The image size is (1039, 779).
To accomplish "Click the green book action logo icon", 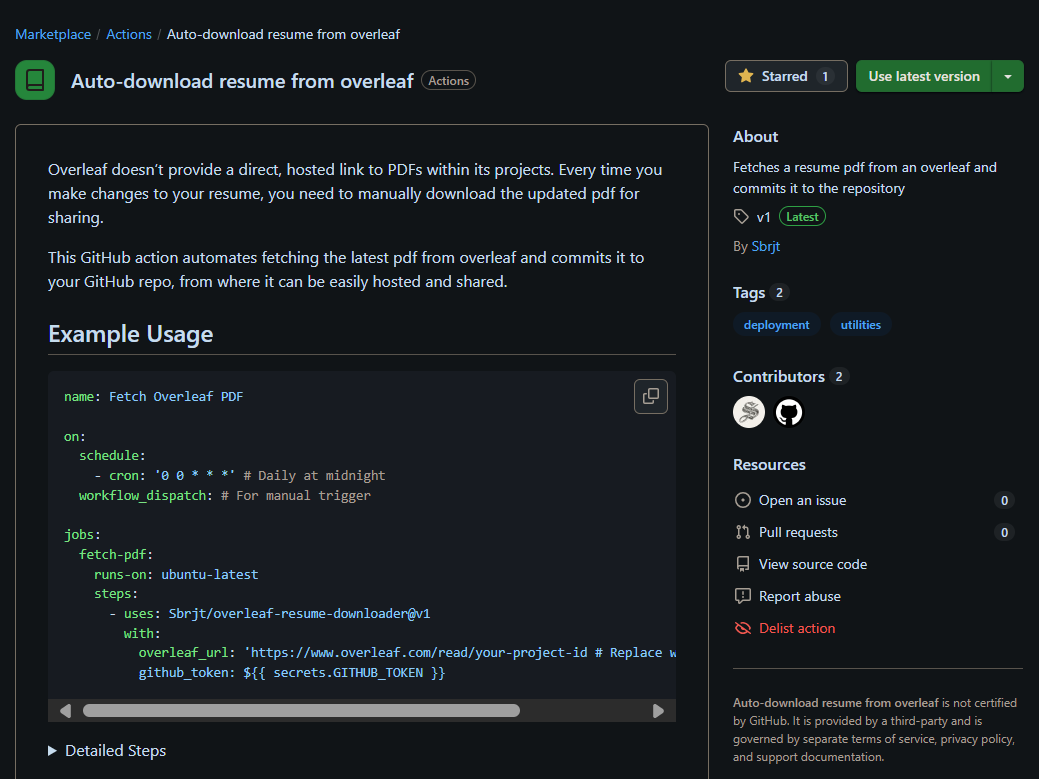I will 35,80.
